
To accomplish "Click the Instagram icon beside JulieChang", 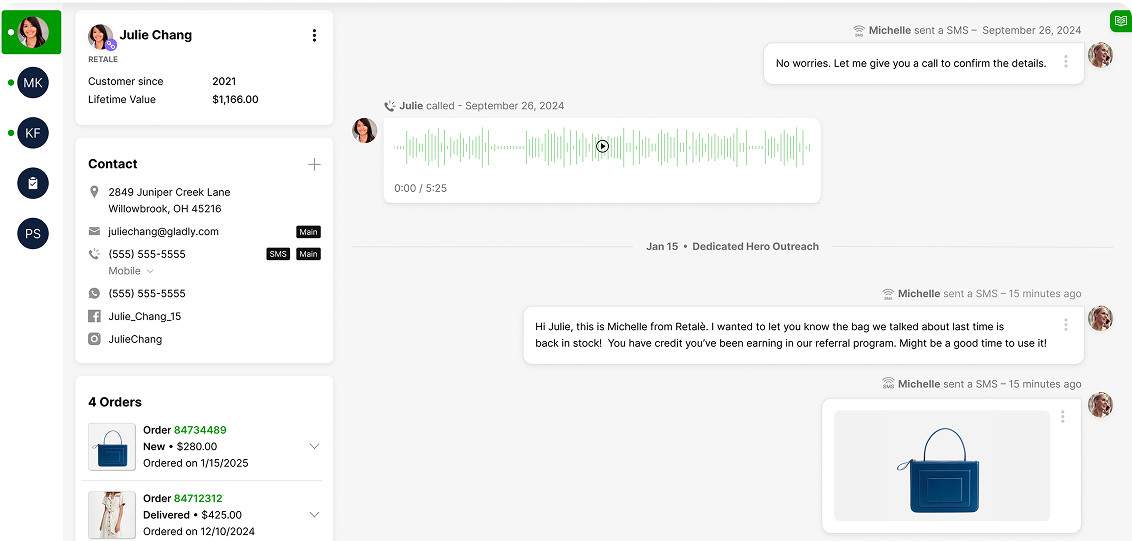I will (94, 339).
